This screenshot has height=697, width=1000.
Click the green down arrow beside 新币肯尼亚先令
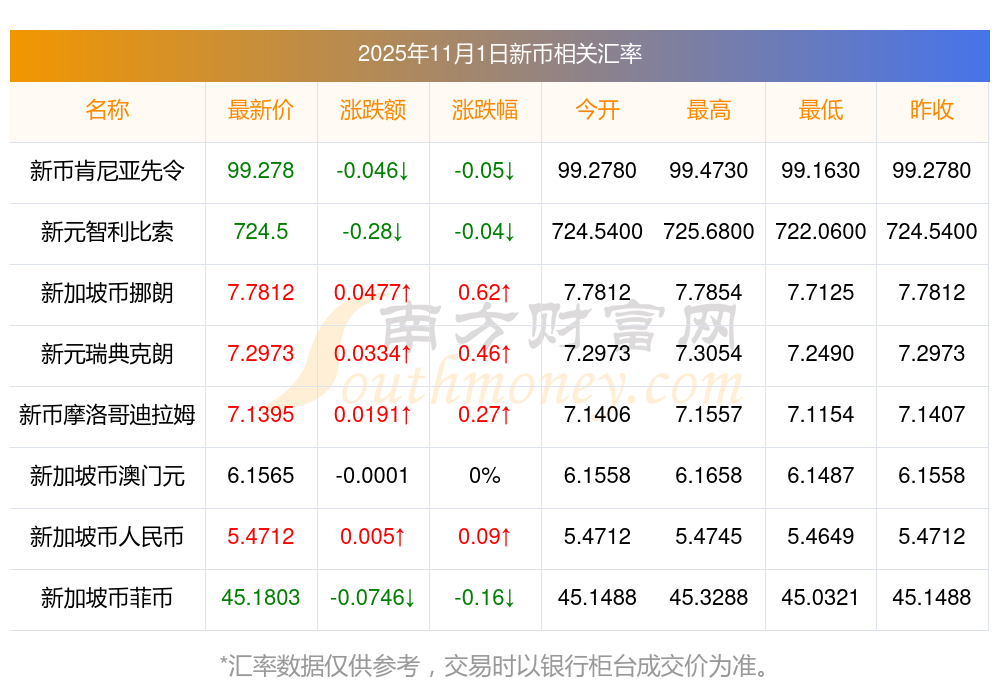click(404, 171)
